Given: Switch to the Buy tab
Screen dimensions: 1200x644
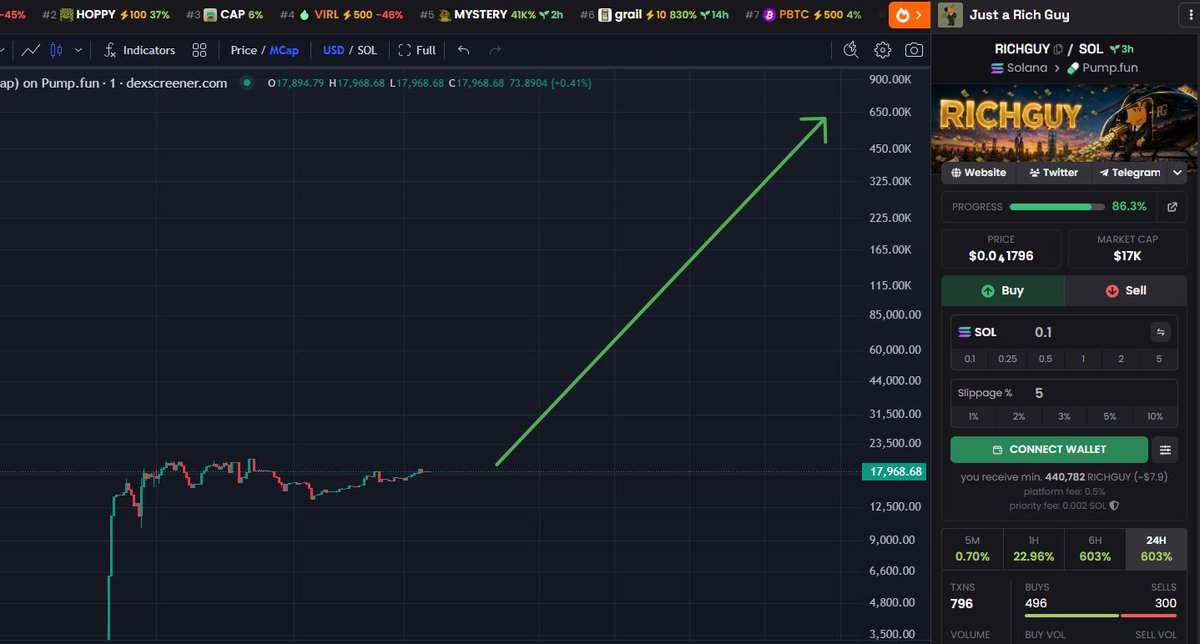Looking at the screenshot, I should [1003, 291].
